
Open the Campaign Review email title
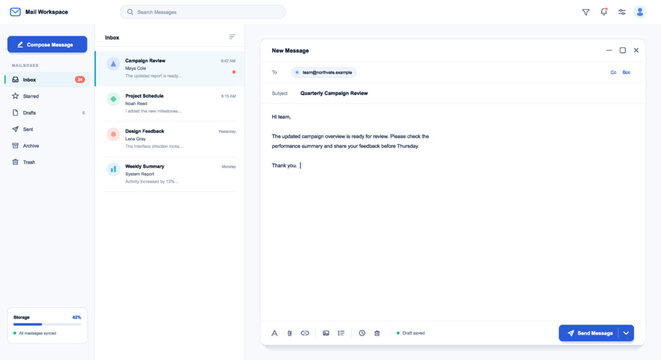(x=145, y=61)
